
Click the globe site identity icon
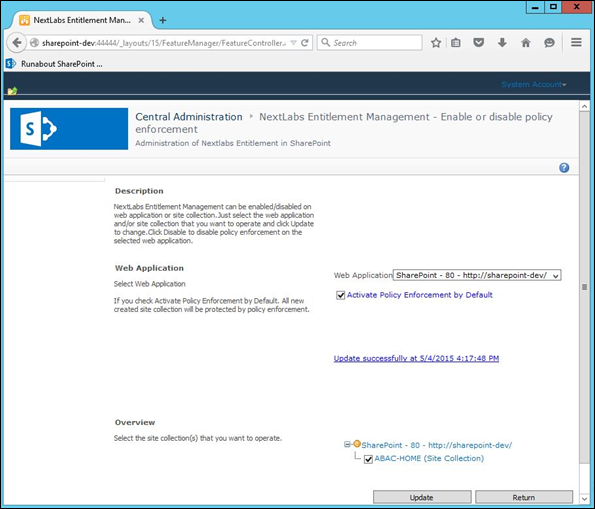tap(34, 43)
